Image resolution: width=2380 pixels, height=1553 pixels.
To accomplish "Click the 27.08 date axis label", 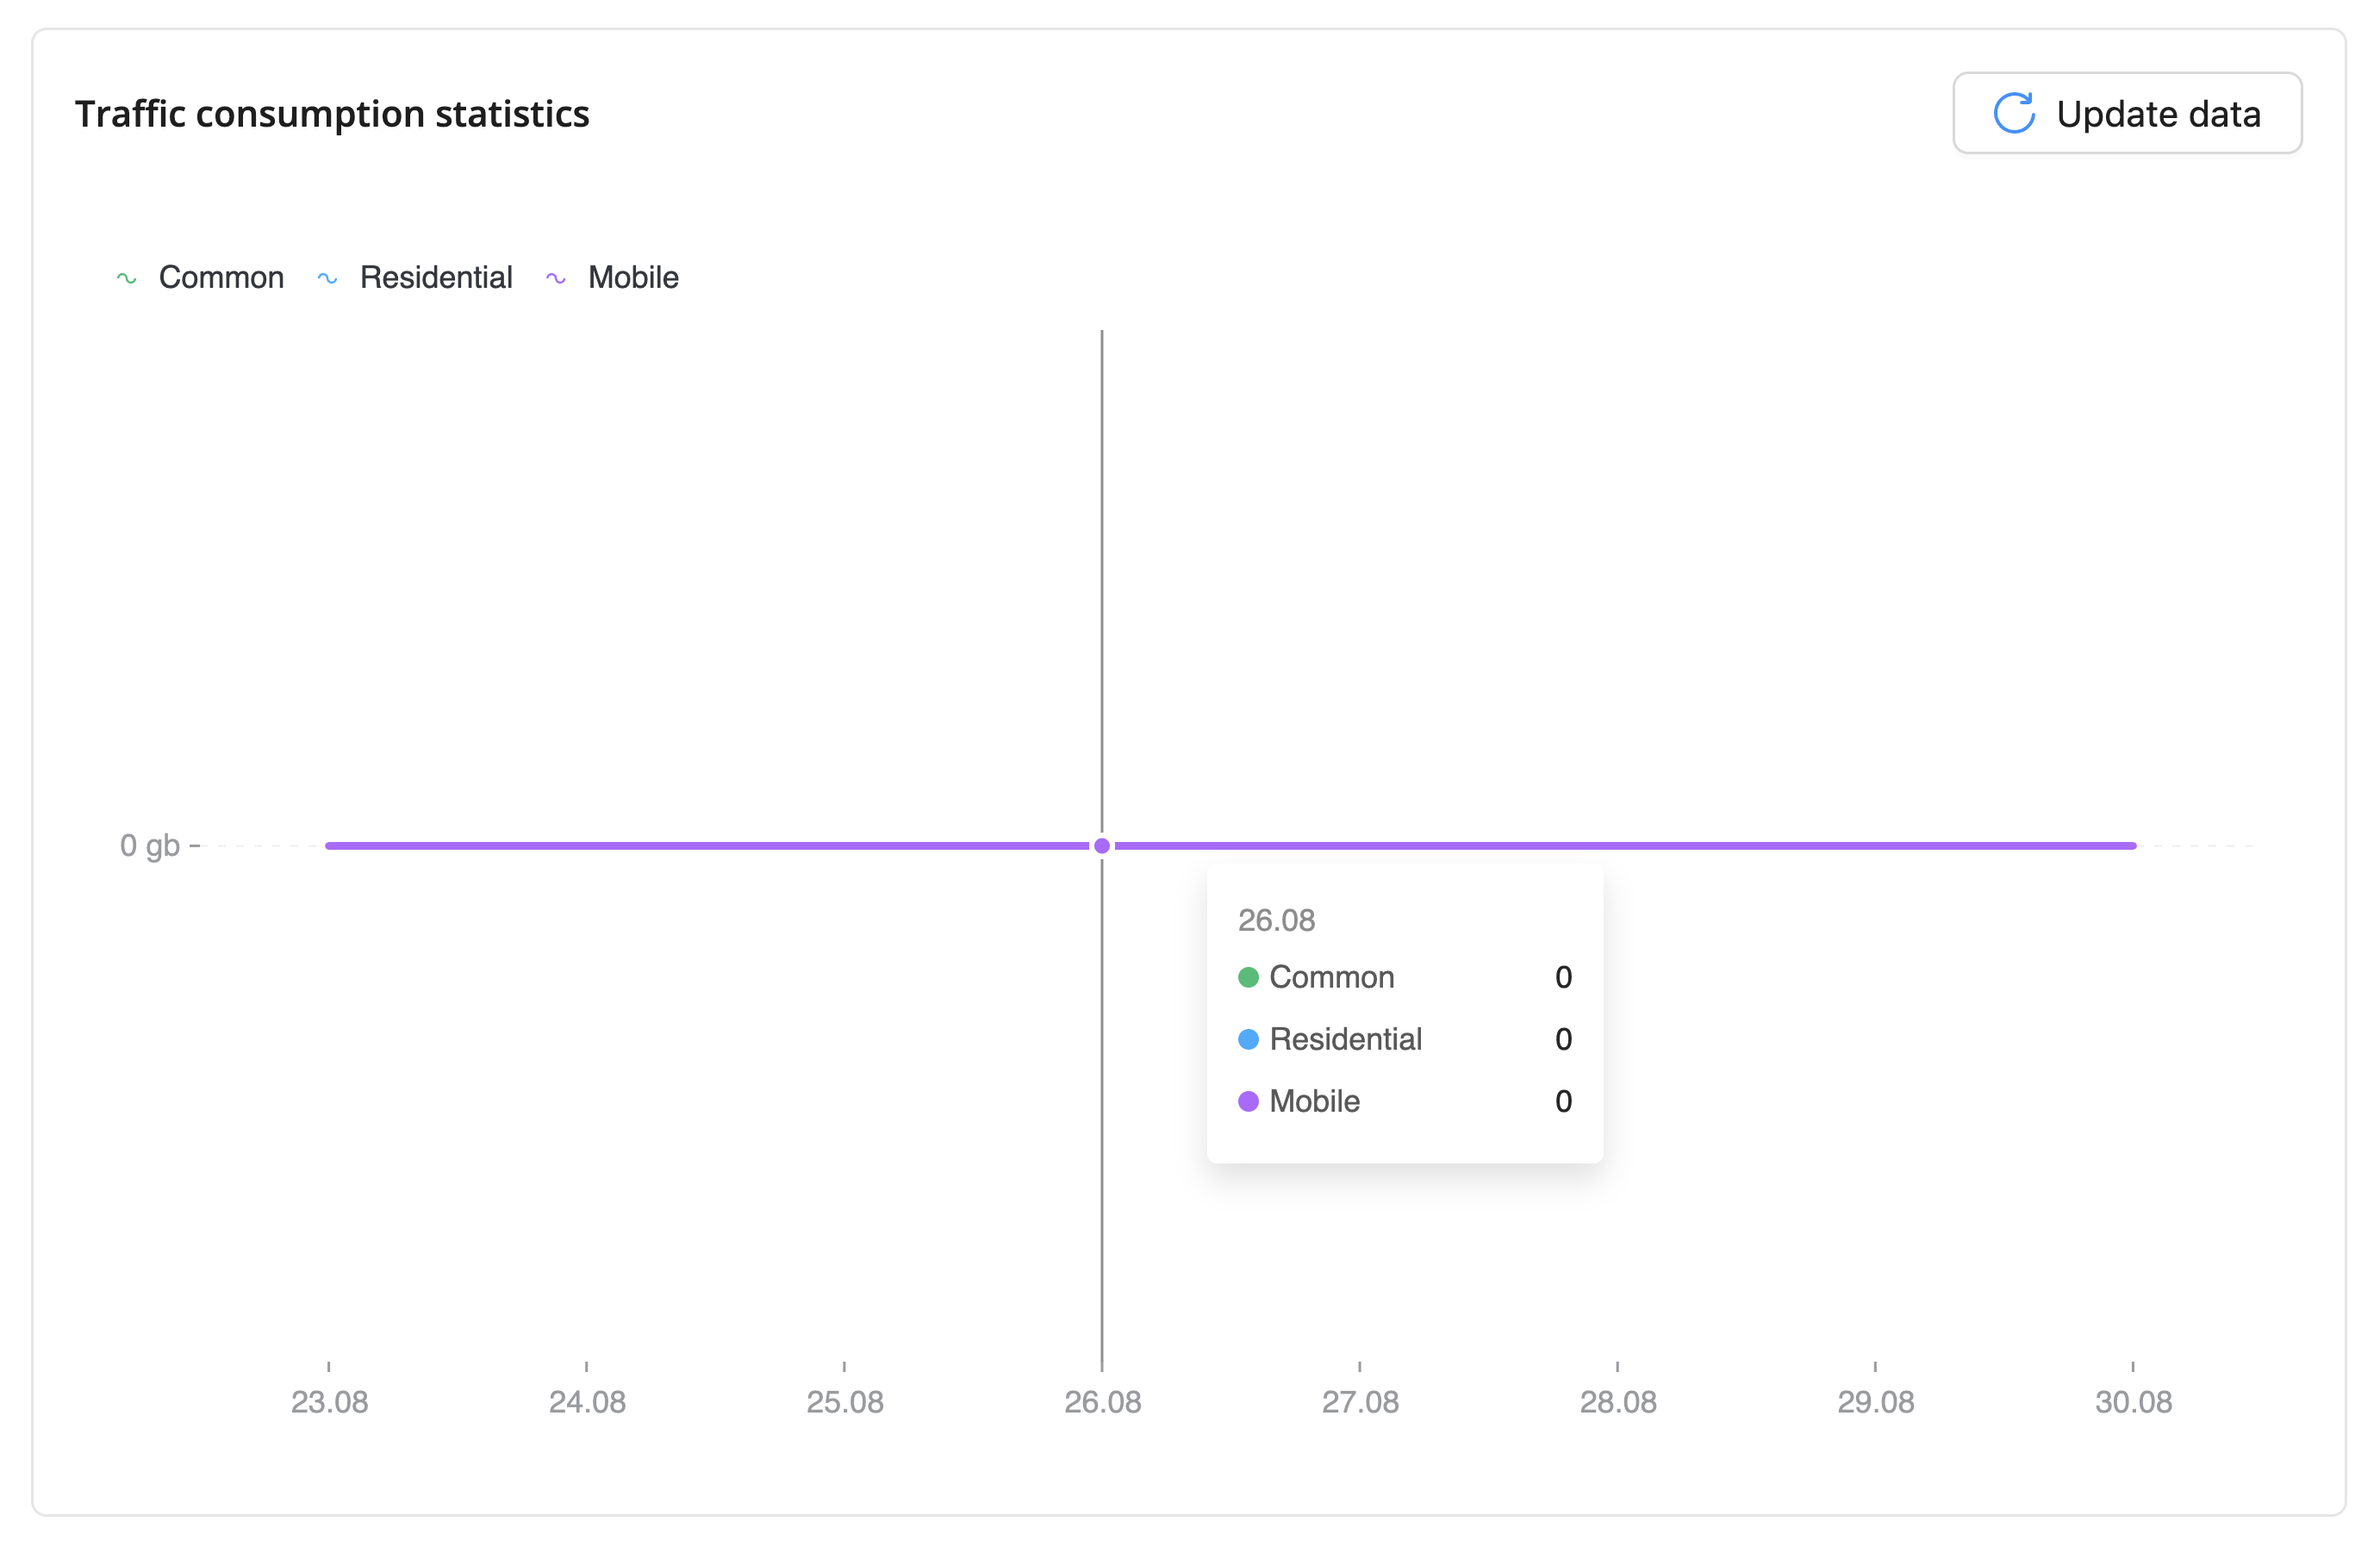I will [1360, 1402].
